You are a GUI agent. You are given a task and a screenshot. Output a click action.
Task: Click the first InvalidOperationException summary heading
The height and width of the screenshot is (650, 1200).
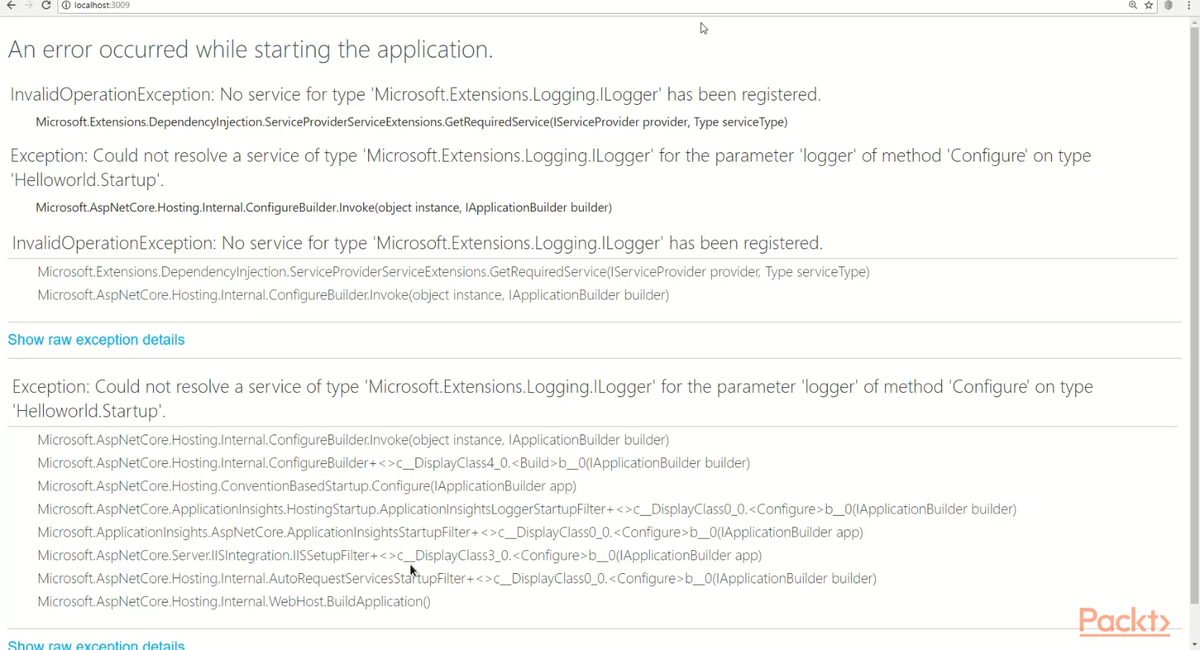click(x=415, y=95)
